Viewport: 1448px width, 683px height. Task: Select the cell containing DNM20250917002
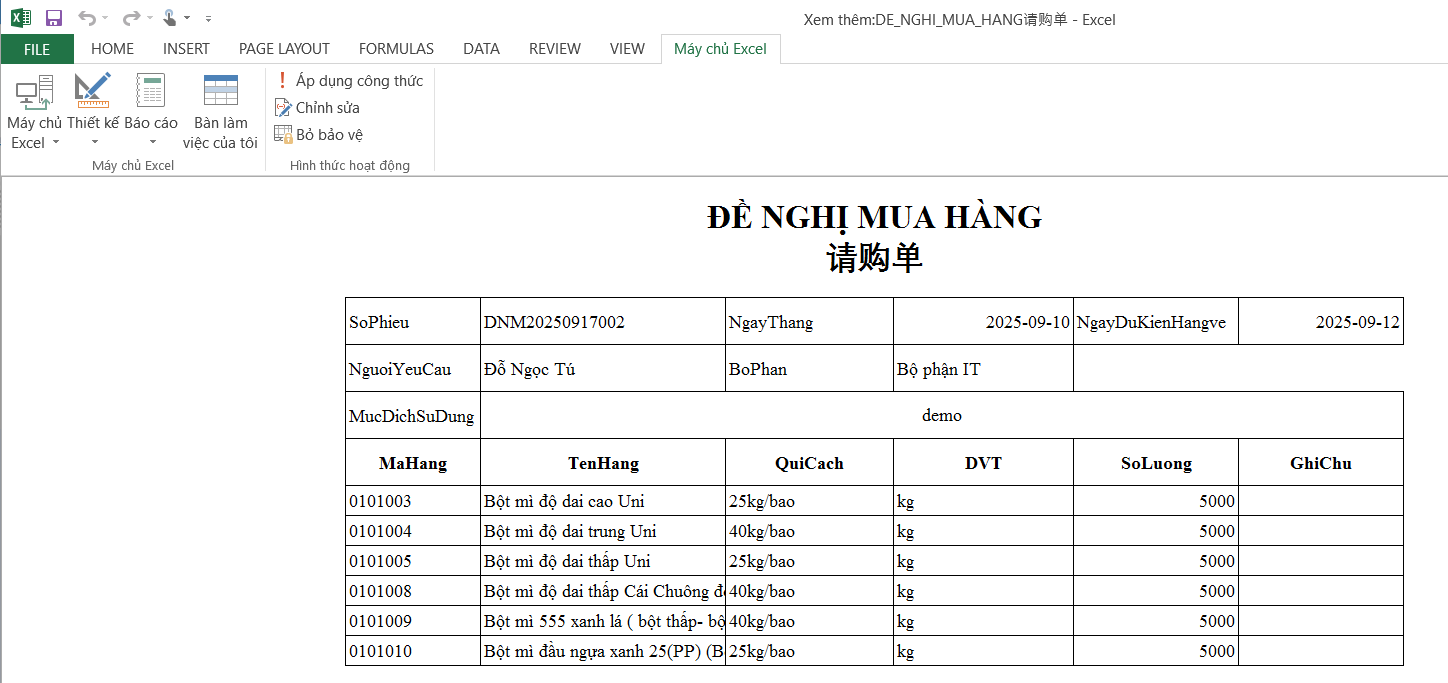point(602,322)
